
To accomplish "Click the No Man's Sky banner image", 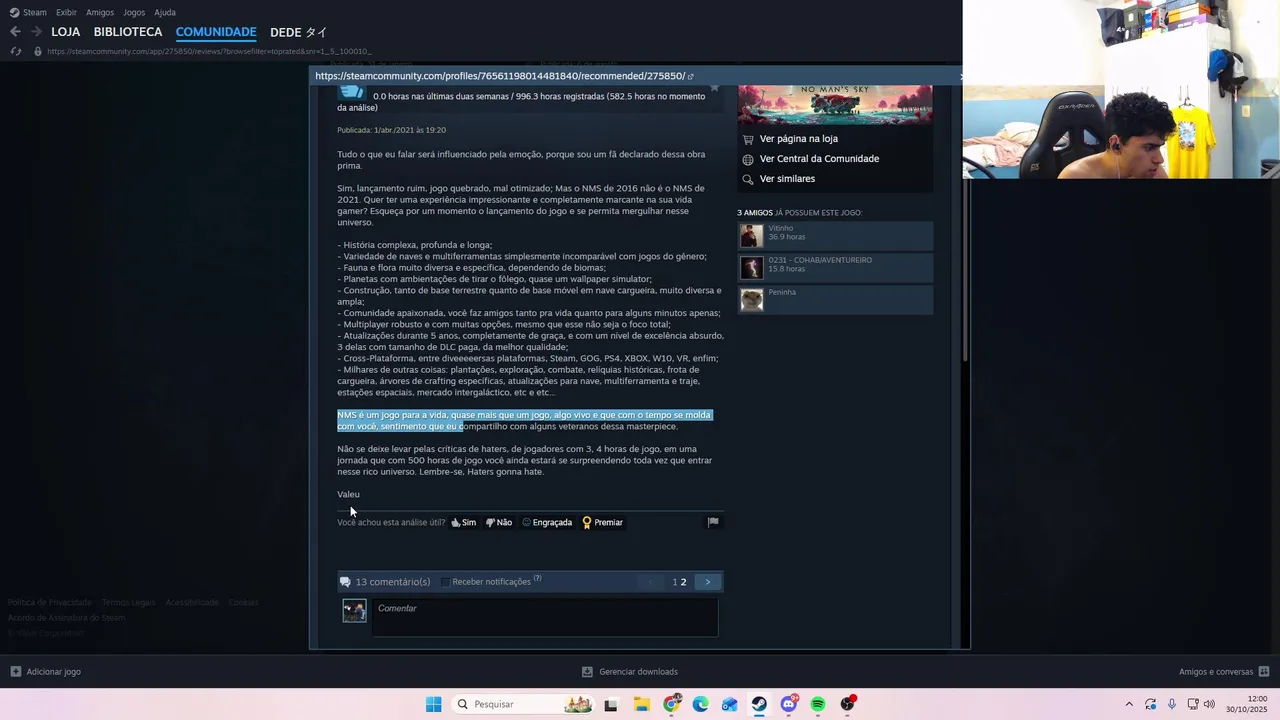I will [835, 104].
